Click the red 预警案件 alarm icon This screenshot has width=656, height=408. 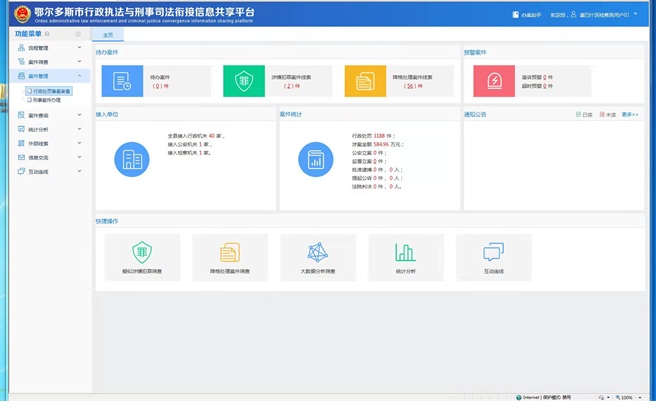click(494, 82)
